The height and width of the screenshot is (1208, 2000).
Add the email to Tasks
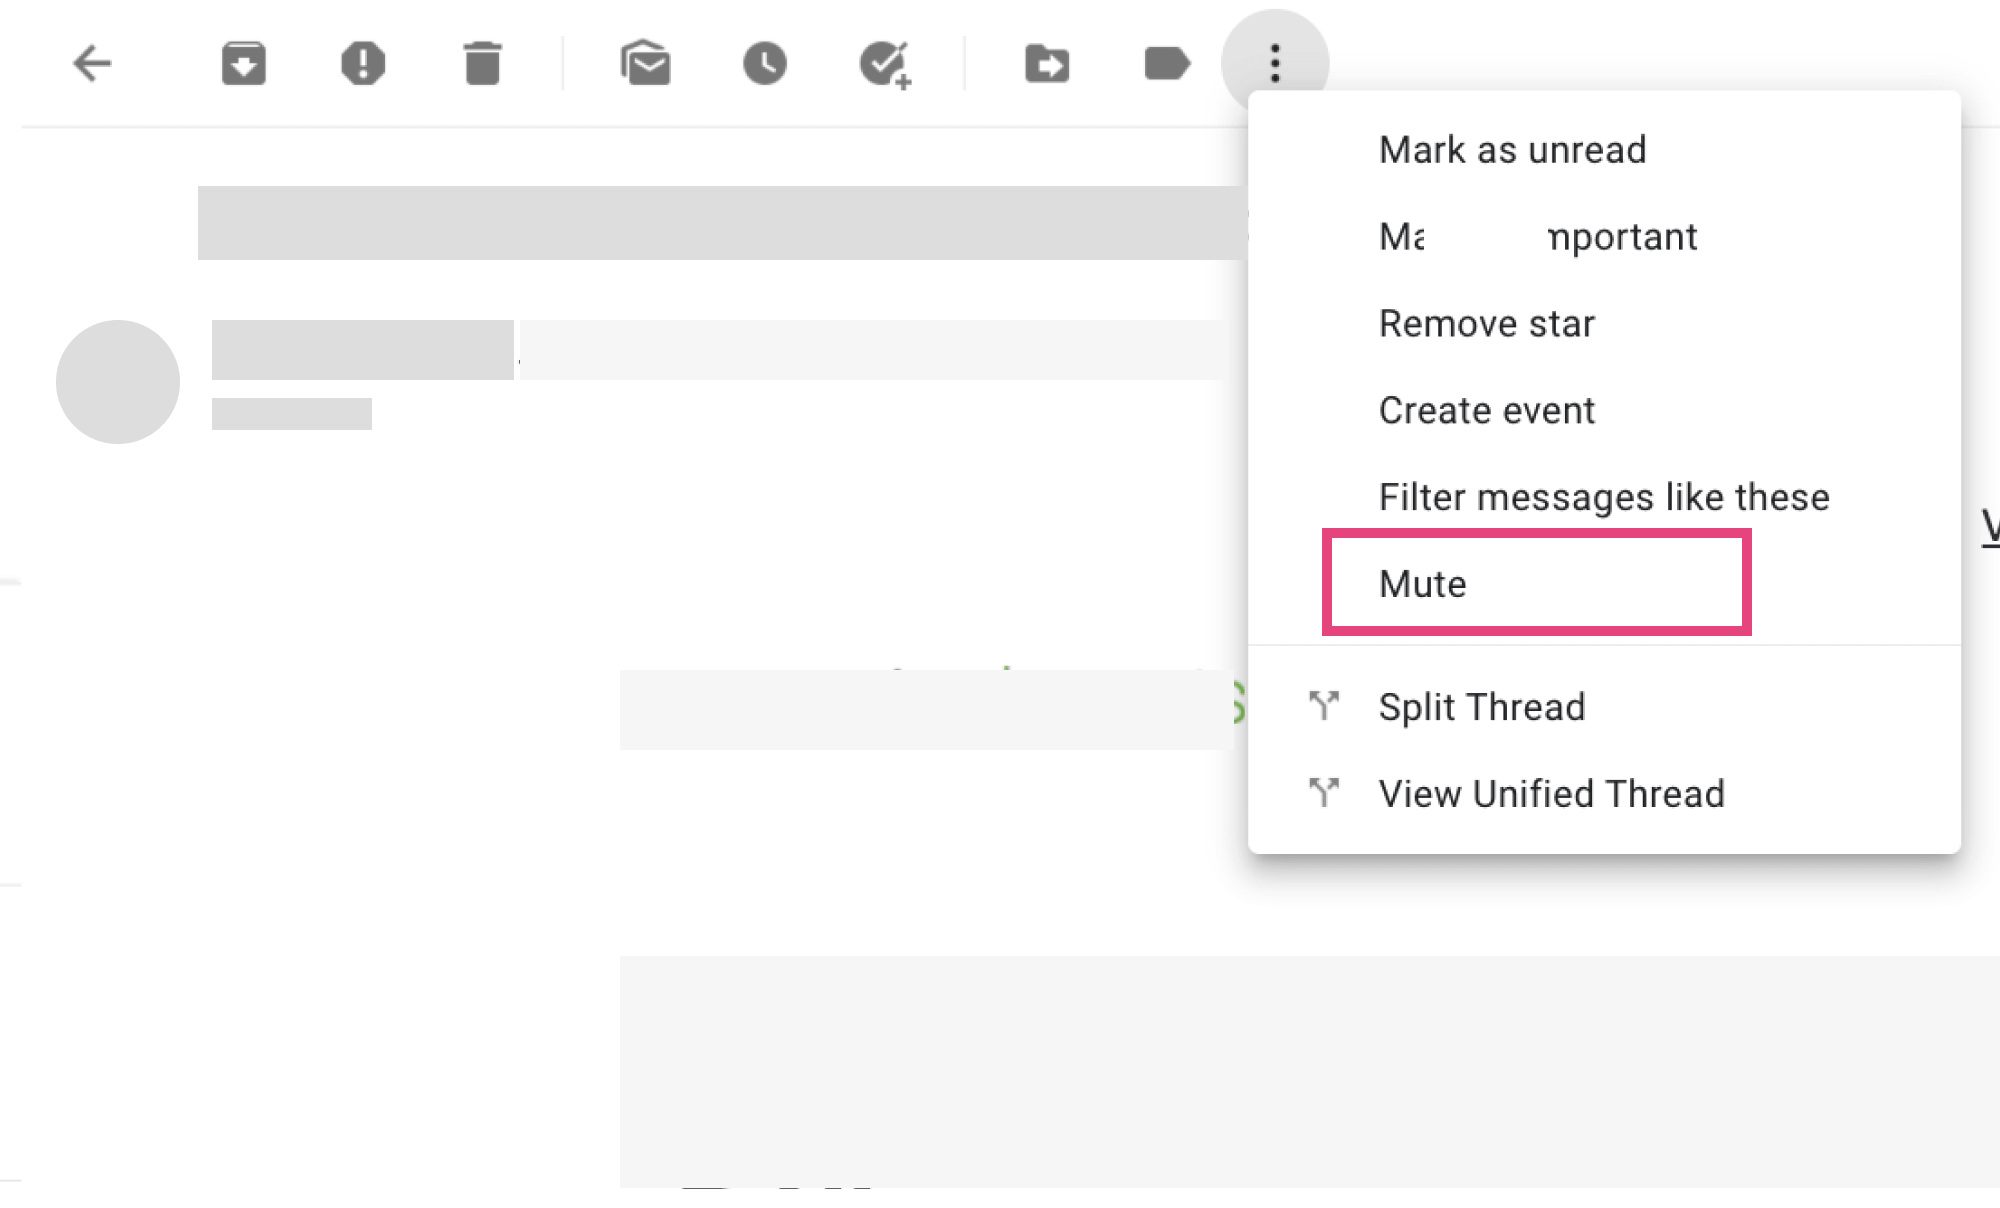[885, 64]
